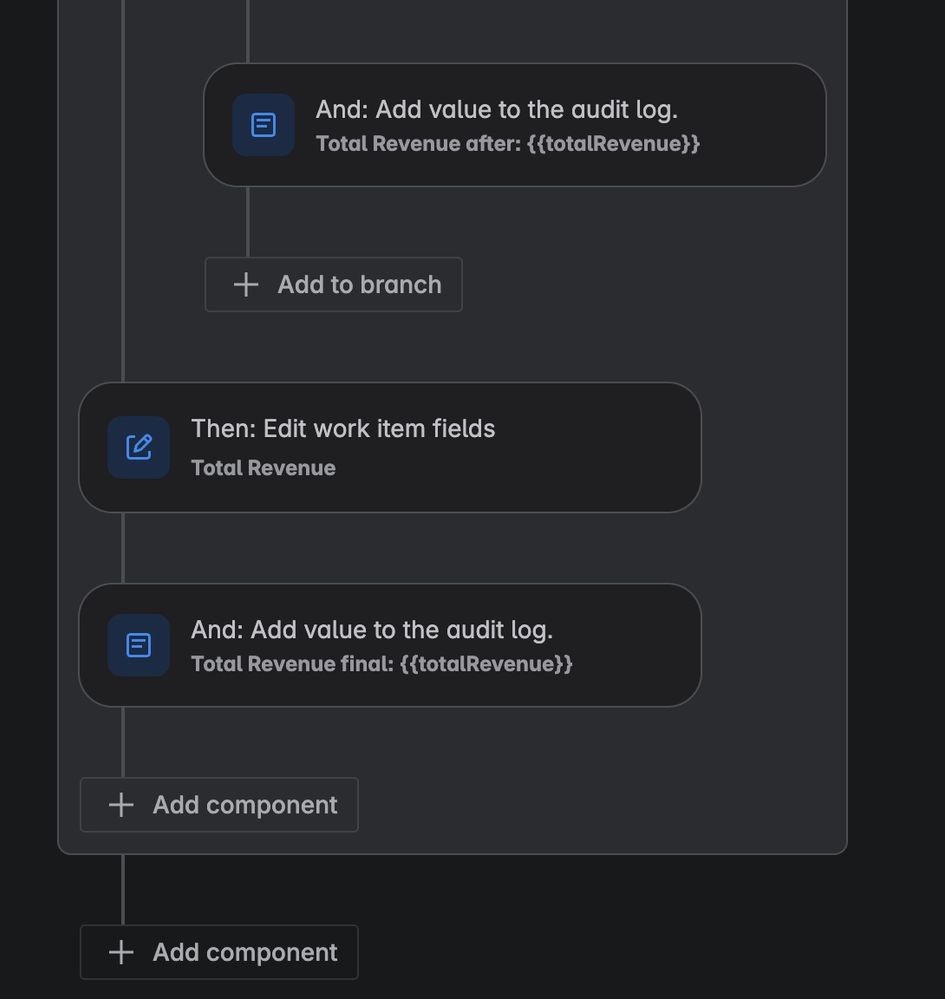Add a new action to the branch
Screen dimensions: 945x999
point(333,285)
